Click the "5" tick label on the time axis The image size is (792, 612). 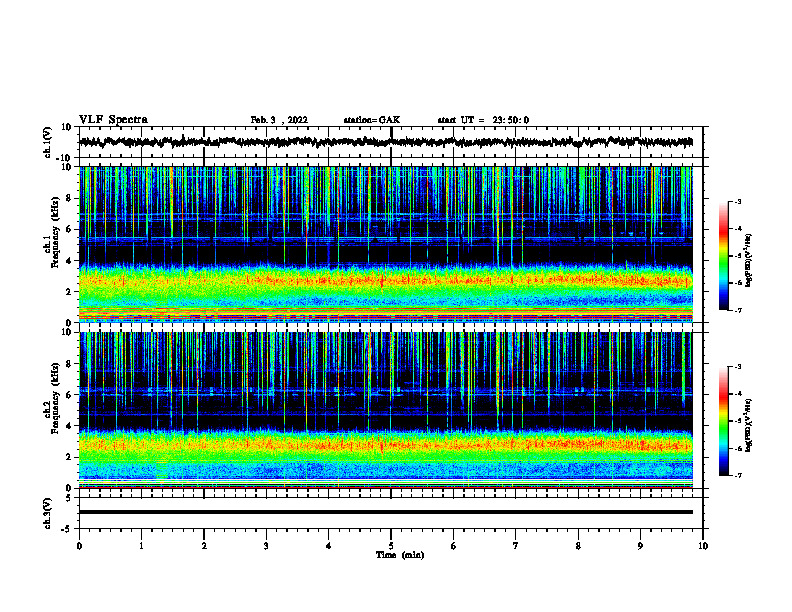391,546
